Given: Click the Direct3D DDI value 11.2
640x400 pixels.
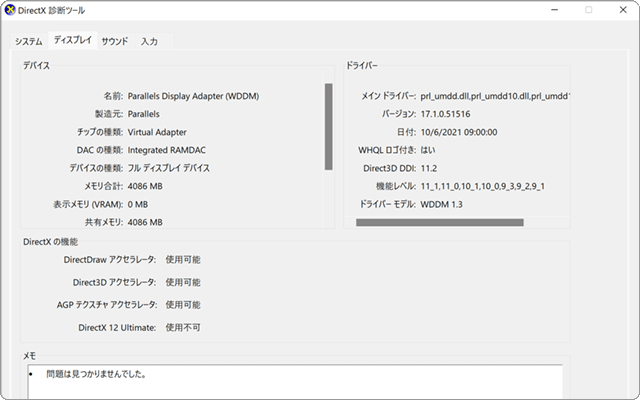Looking at the screenshot, I should tap(429, 168).
